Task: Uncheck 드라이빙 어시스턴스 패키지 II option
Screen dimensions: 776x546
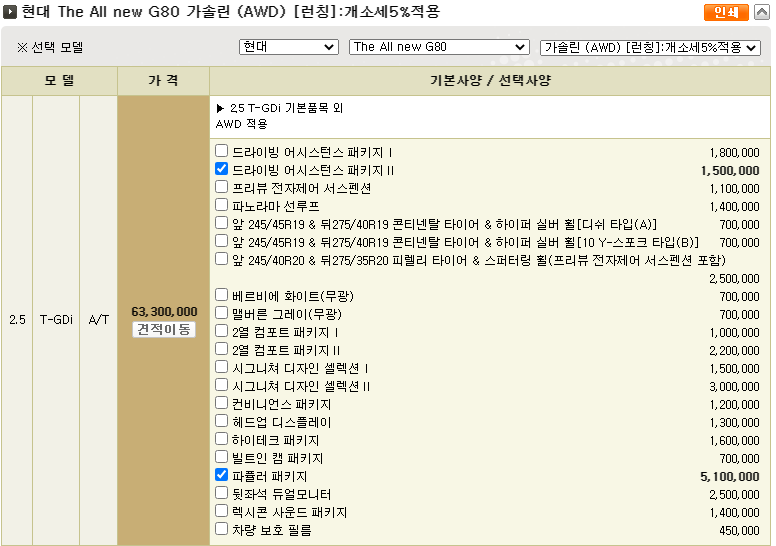Action: [x=221, y=169]
